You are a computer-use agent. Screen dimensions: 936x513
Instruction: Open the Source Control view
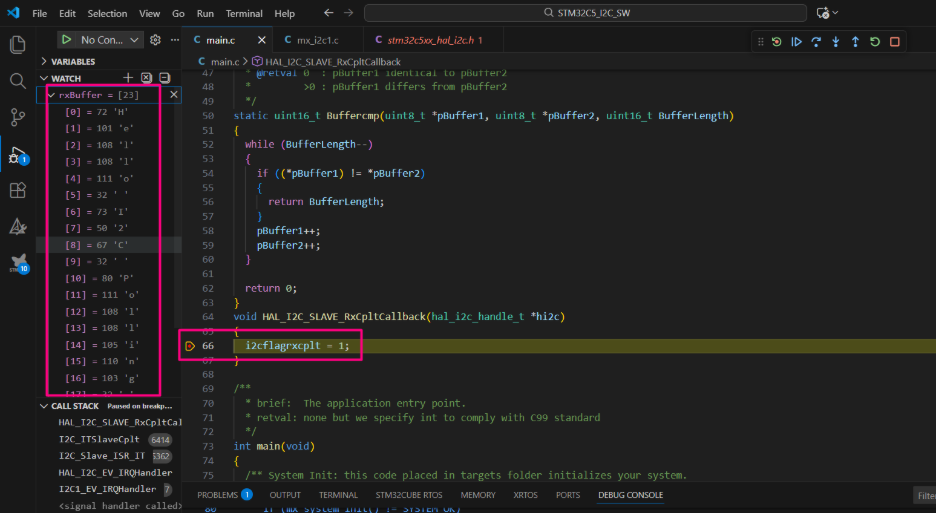17,118
